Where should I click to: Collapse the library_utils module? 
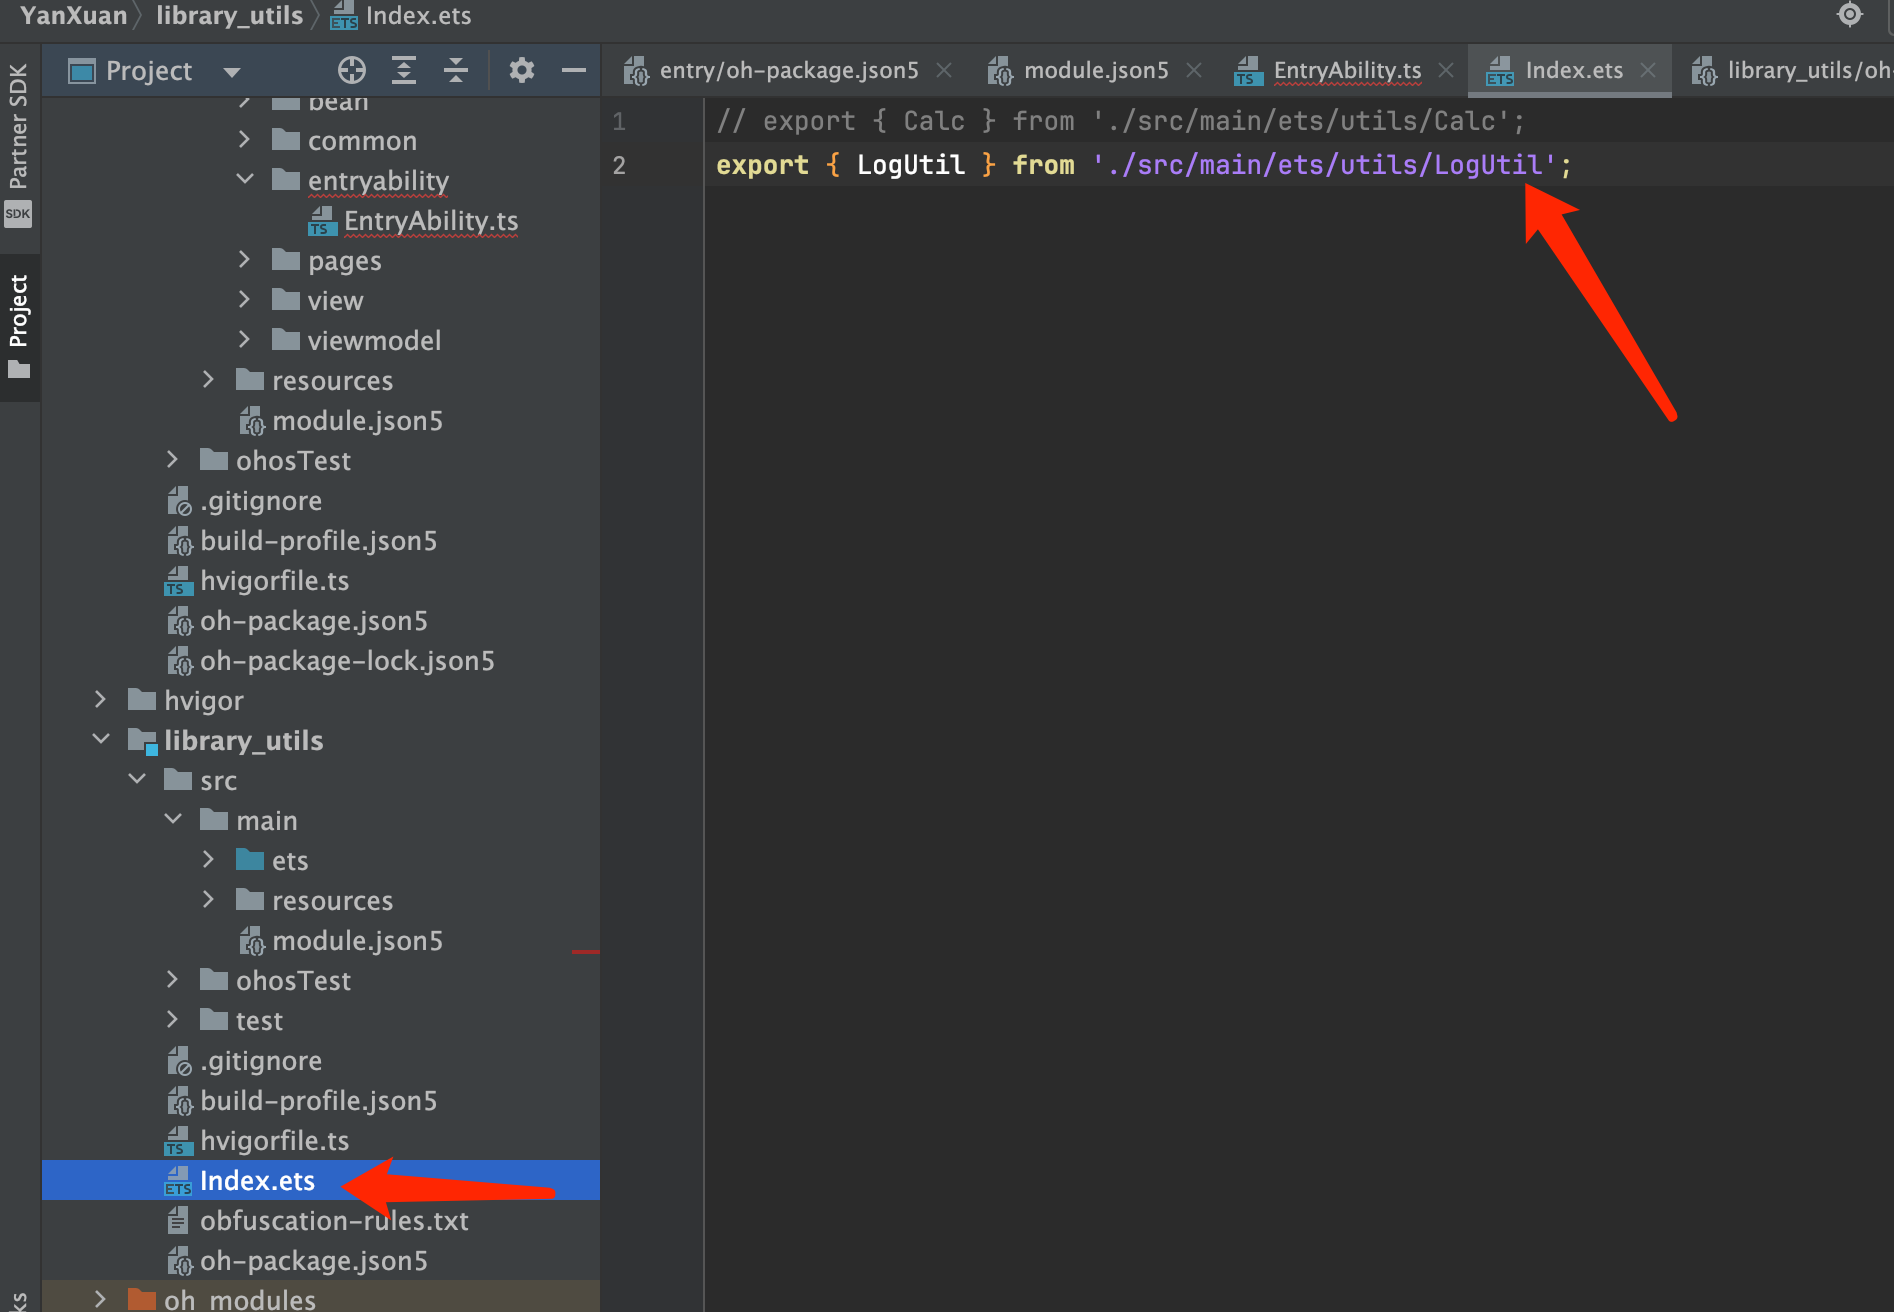100,740
